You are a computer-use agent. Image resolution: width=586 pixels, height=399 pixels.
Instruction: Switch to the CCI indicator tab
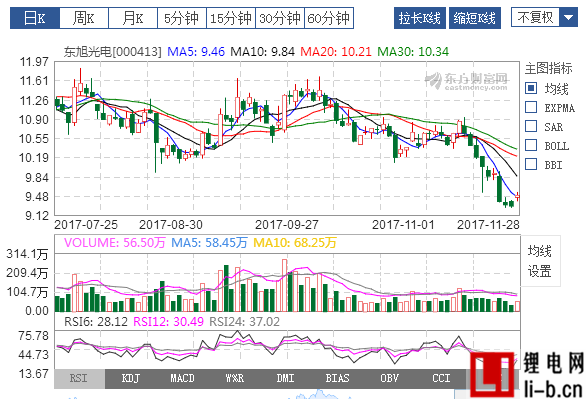441,378
